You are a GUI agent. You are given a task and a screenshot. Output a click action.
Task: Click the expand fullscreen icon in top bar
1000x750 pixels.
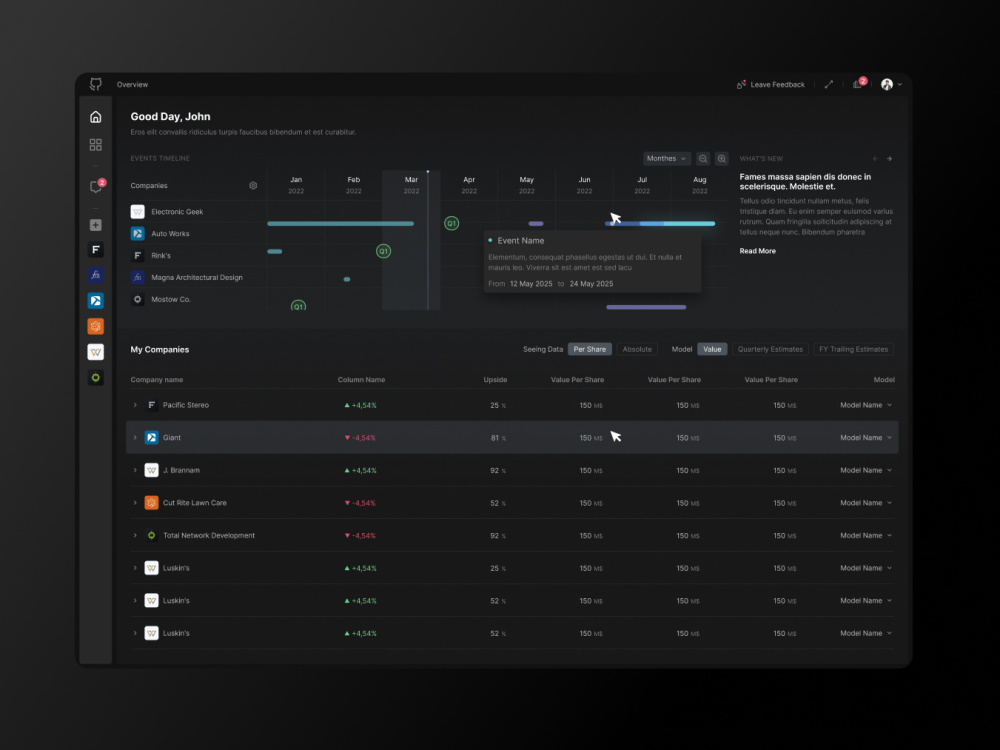point(828,84)
